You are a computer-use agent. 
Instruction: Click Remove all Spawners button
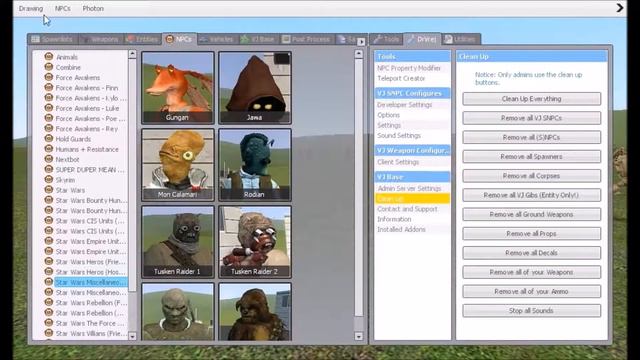tap(531, 156)
